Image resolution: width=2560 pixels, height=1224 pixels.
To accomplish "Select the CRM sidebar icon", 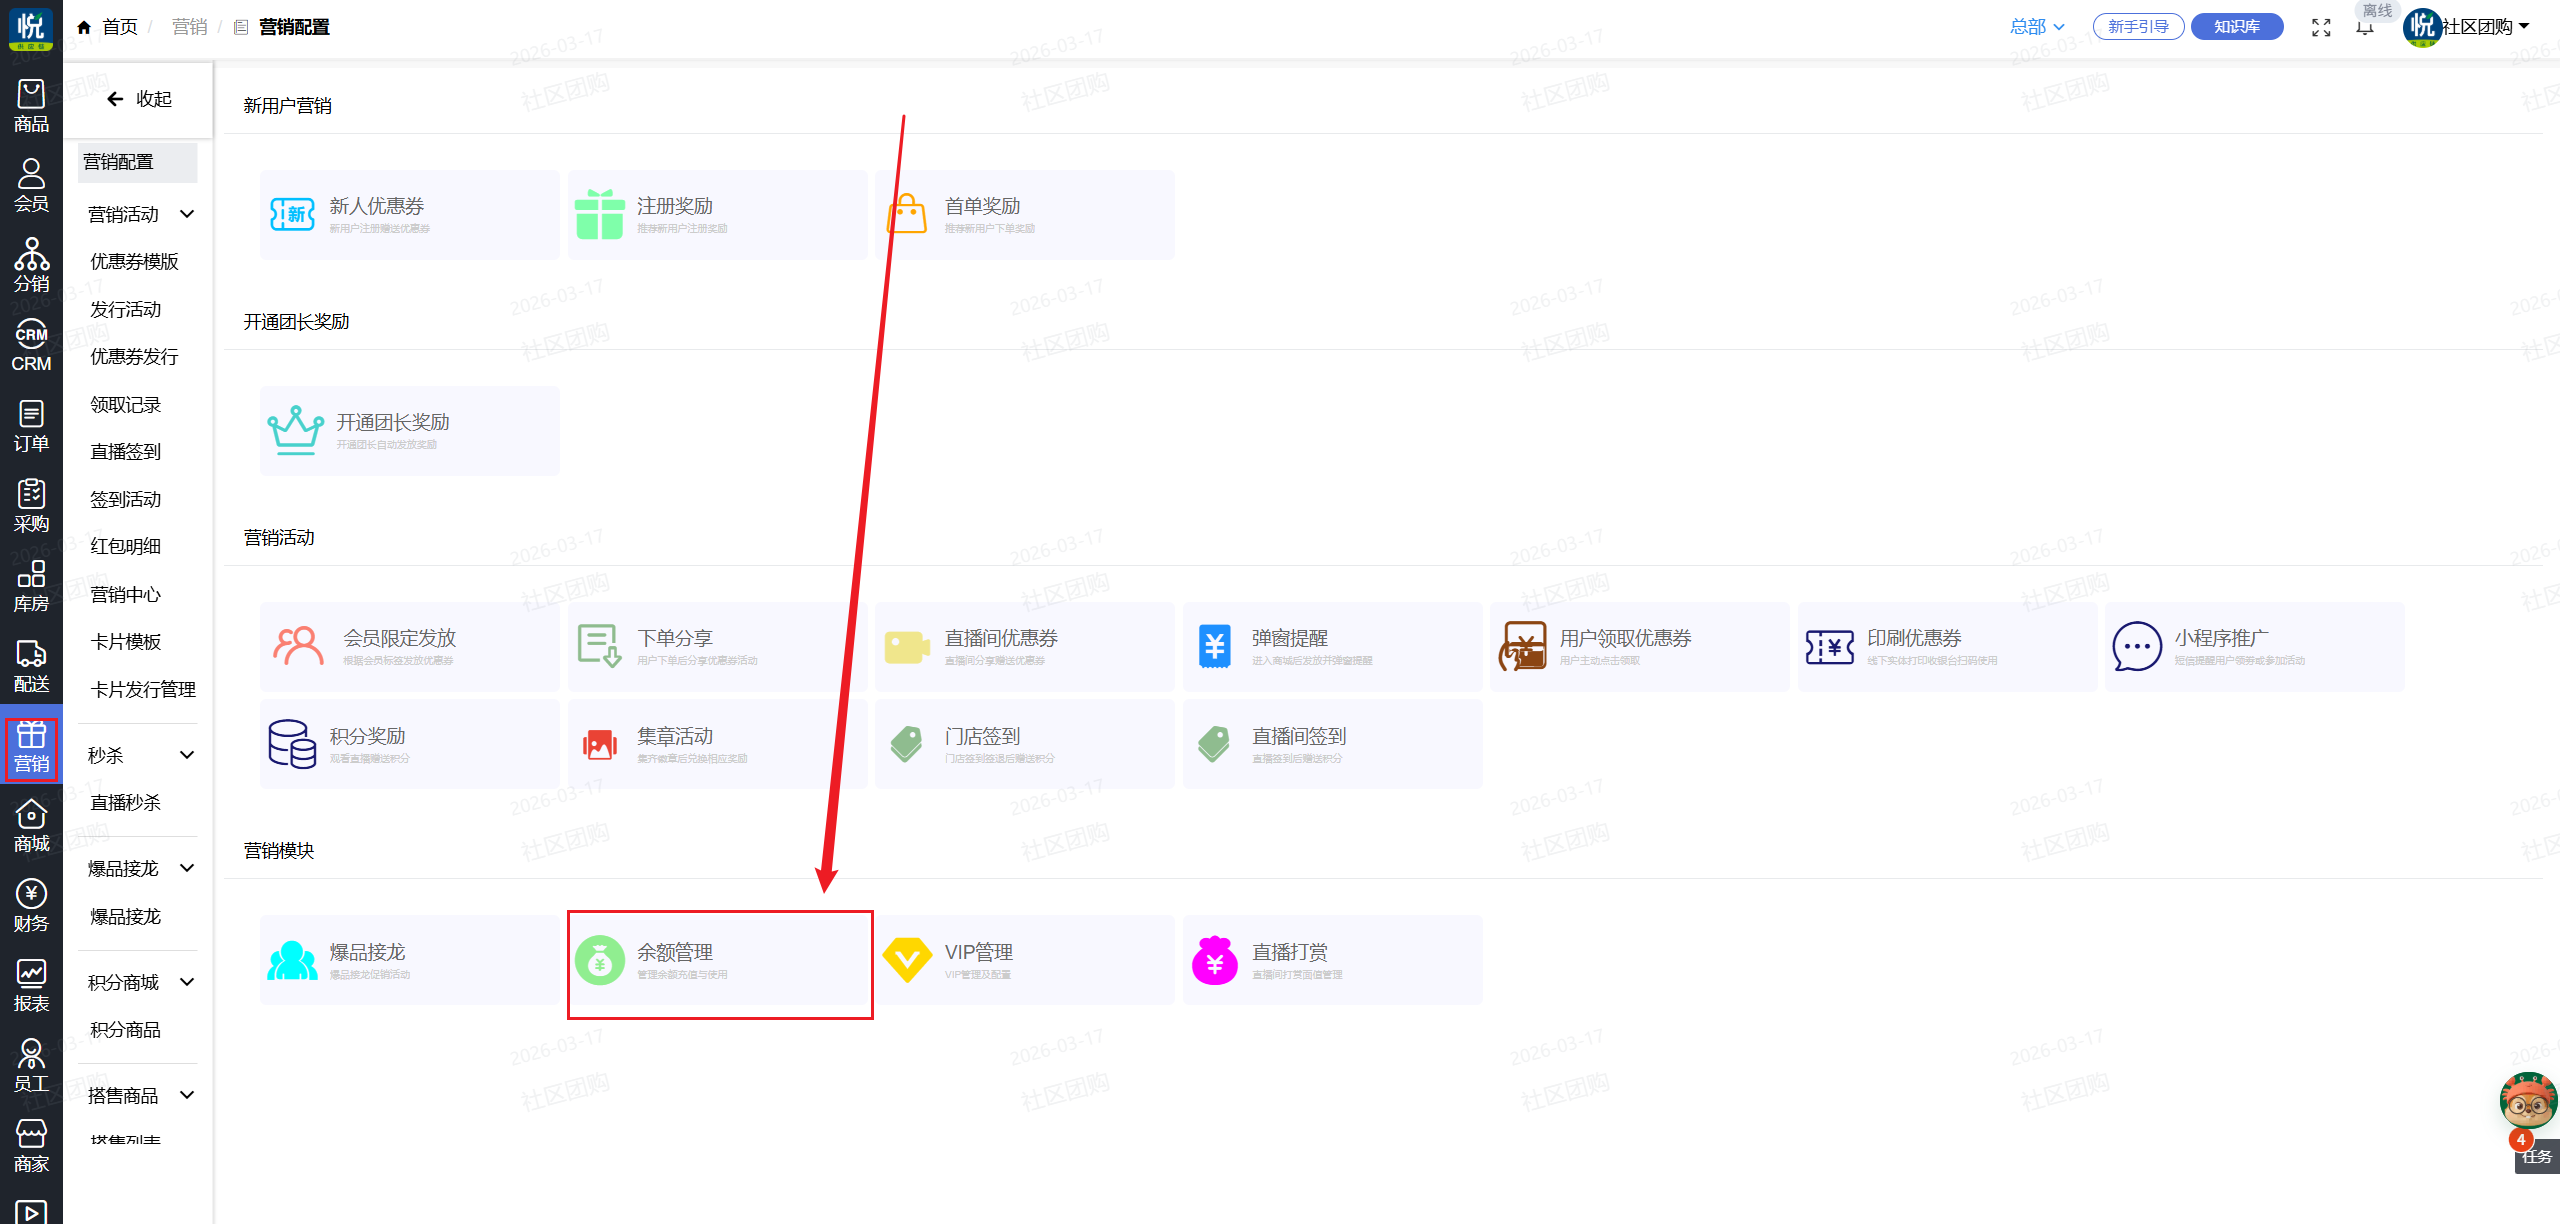I will (x=31, y=346).
